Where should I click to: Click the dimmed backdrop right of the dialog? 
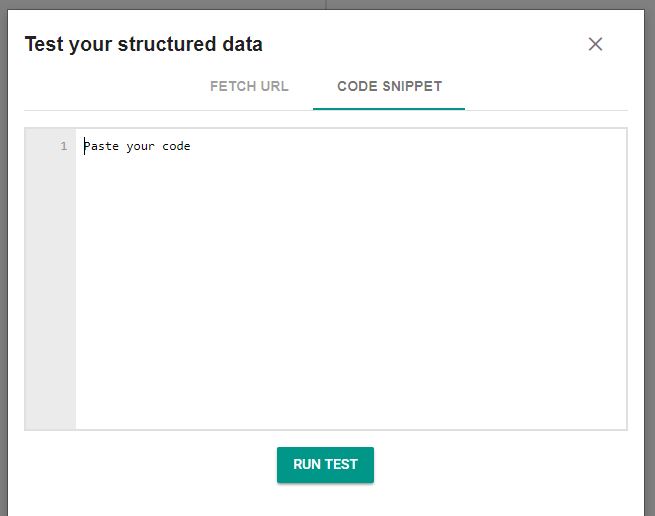pyautogui.click(x=650, y=259)
